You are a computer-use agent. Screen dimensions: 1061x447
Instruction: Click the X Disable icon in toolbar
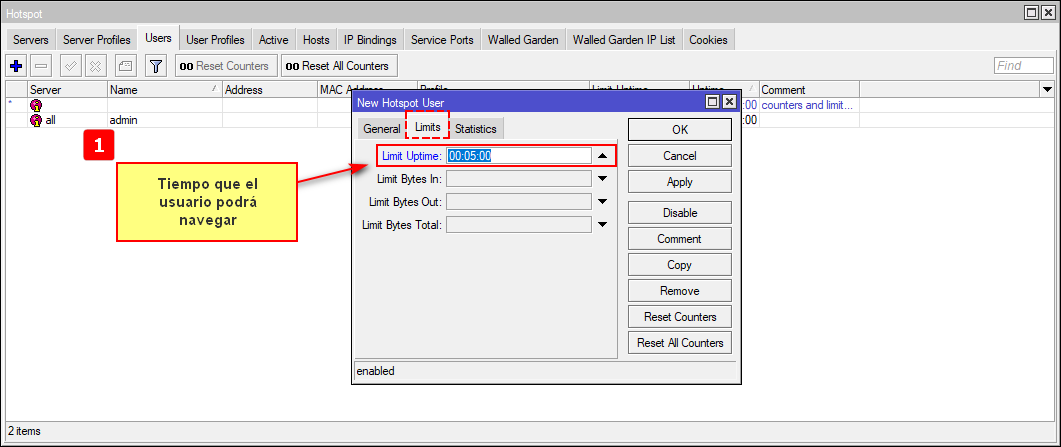96,66
